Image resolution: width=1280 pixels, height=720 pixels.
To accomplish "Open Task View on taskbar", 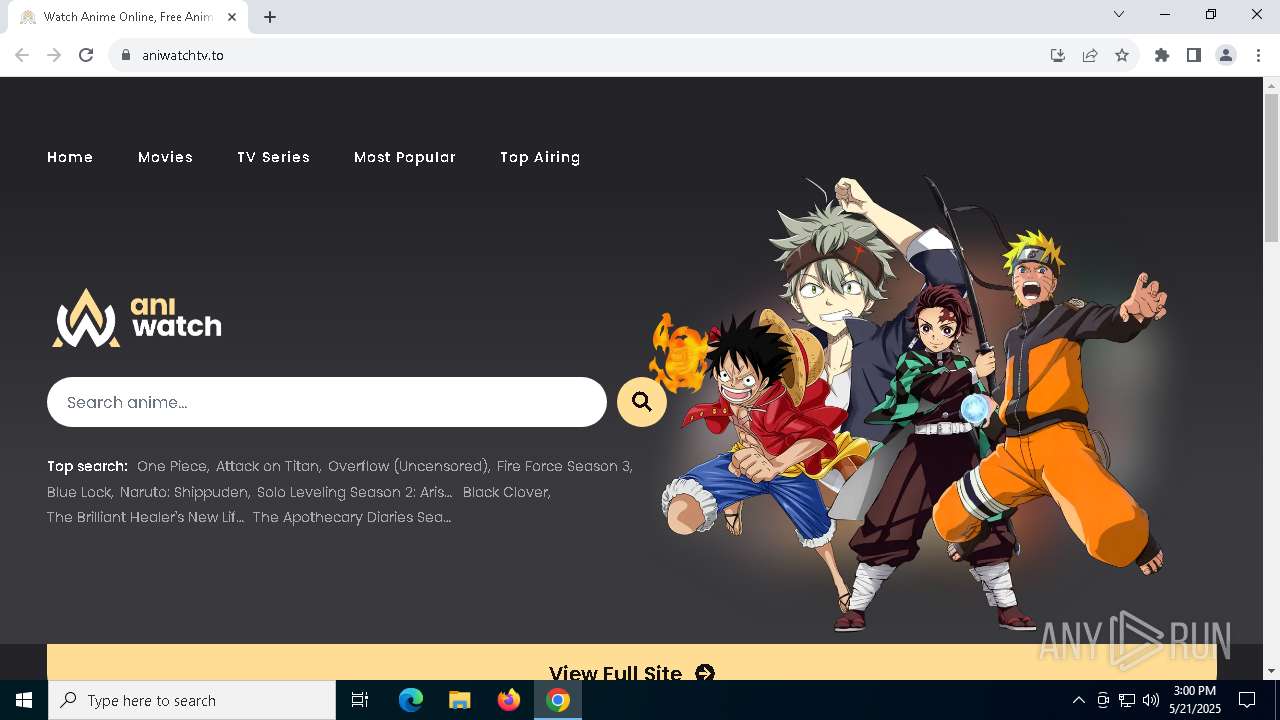I will [x=360, y=700].
